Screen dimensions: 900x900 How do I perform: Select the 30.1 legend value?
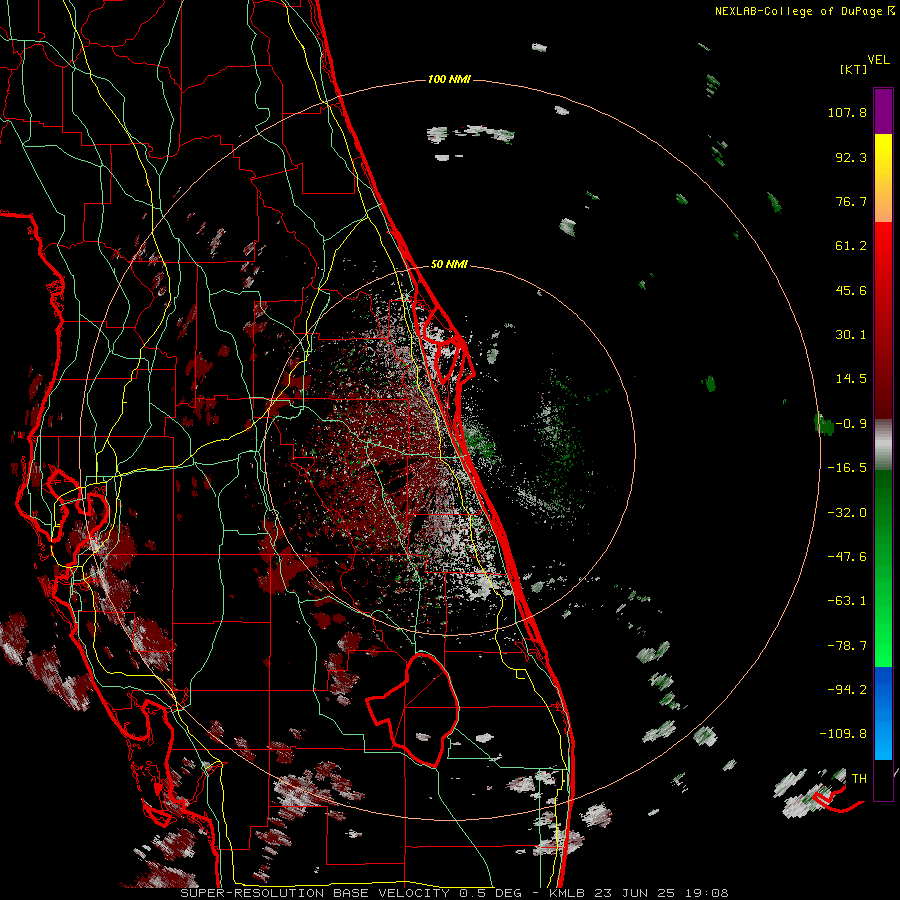(851, 335)
